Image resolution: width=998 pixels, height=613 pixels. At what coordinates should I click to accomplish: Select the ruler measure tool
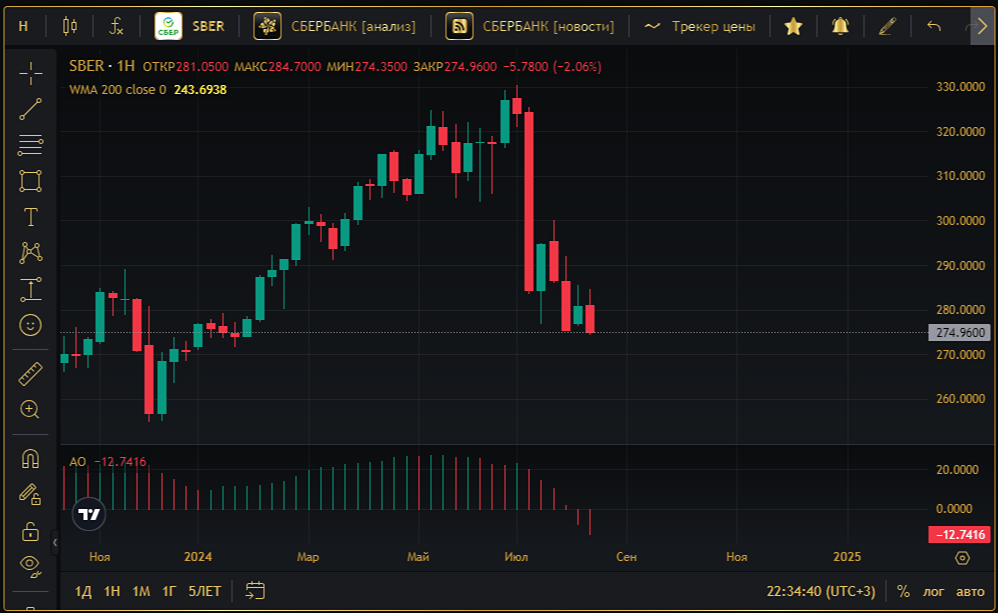(x=31, y=374)
